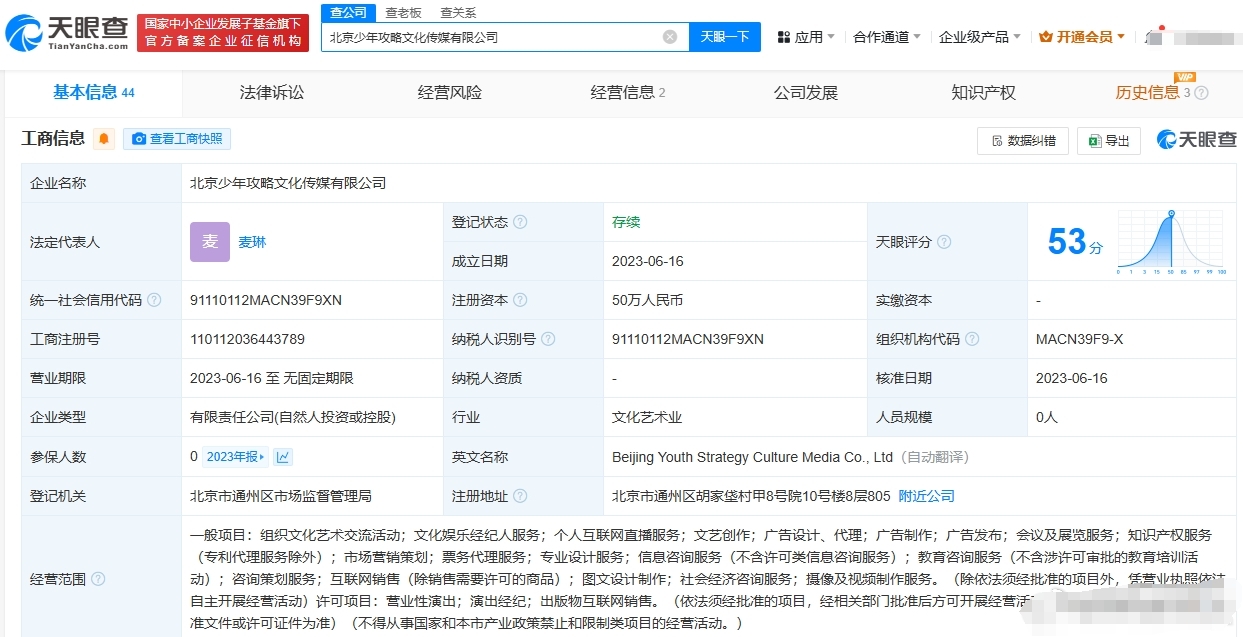Click the industry value 文化艺术业
1243x637 pixels.
647,418
